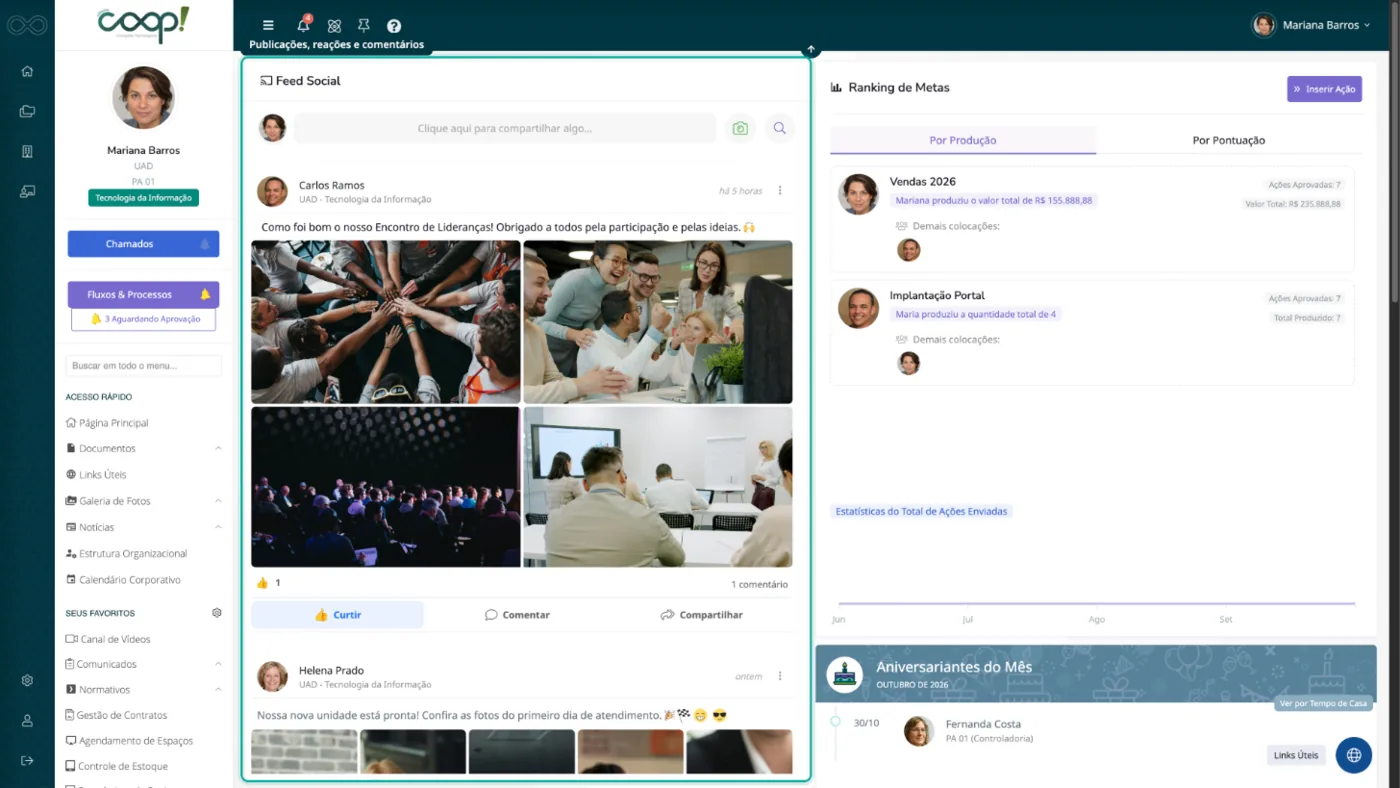
Task: Click the globe button at bottom right
Action: (x=1353, y=755)
